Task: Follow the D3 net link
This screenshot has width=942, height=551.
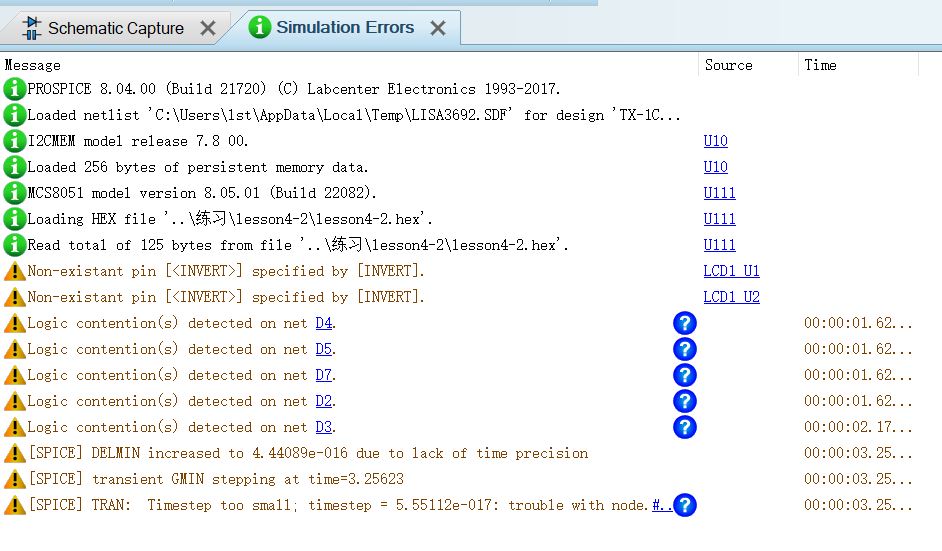Action: pyautogui.click(x=323, y=427)
